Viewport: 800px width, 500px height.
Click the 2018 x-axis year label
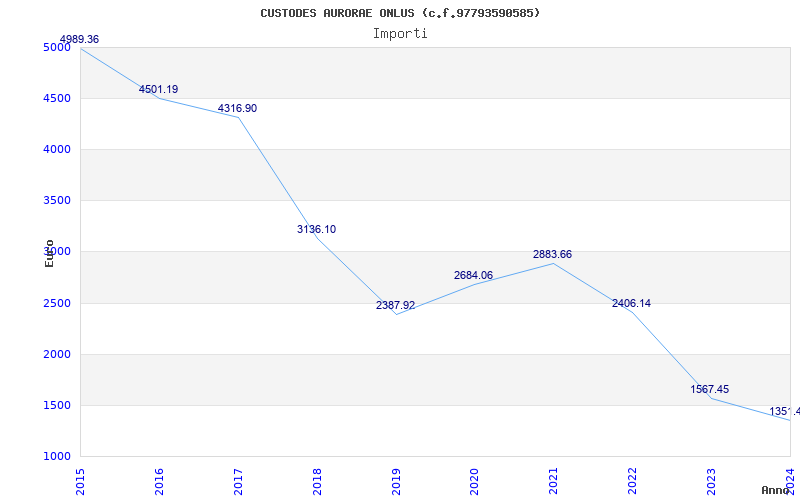click(x=317, y=481)
